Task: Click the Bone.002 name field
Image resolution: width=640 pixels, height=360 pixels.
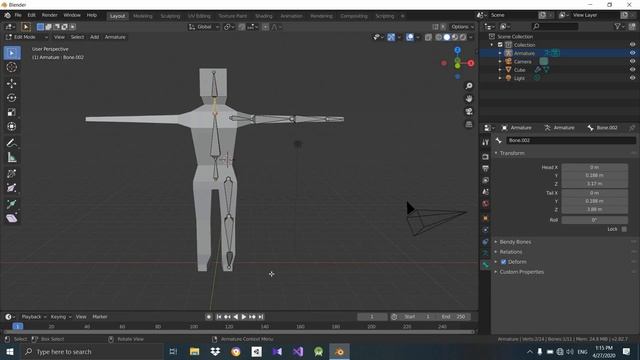Action: (571, 140)
